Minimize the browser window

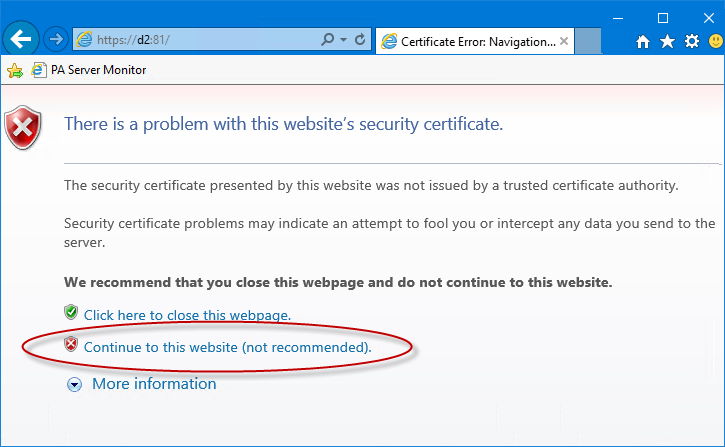point(615,17)
